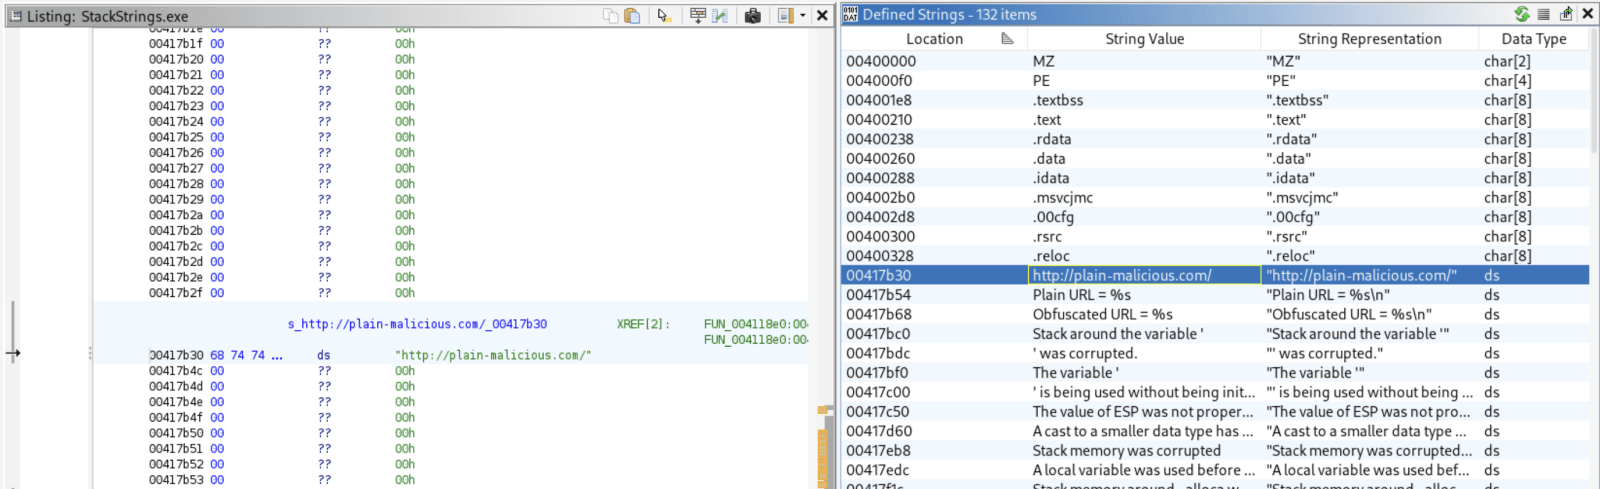This screenshot has height=489, width=1600.
Task: Select the 00400000 MZ string row
Action: (1216, 61)
